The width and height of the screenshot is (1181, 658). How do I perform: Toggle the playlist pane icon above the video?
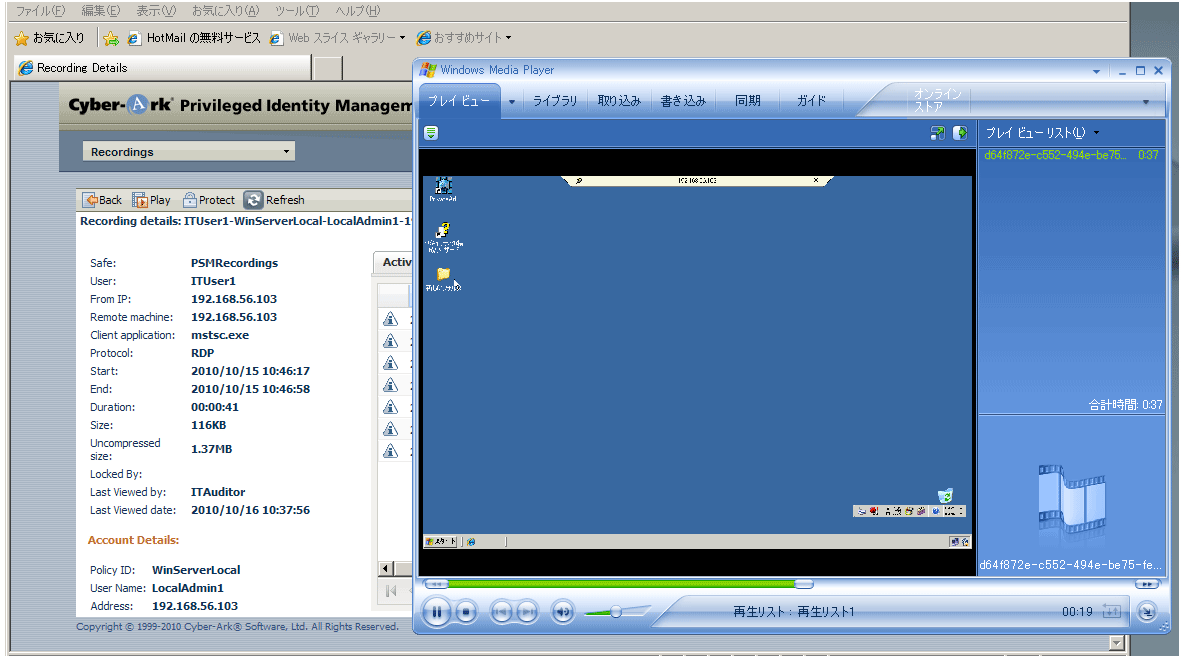[x=960, y=133]
